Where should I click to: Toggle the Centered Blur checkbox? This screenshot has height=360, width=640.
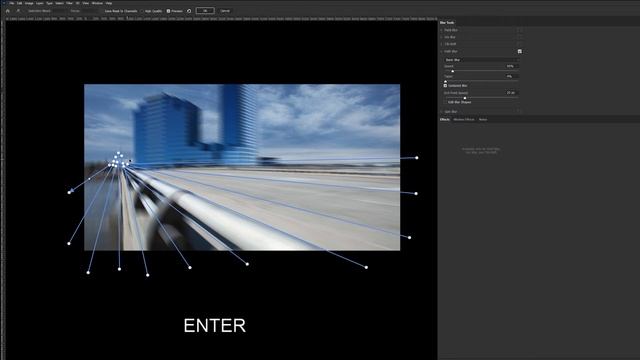pos(445,86)
